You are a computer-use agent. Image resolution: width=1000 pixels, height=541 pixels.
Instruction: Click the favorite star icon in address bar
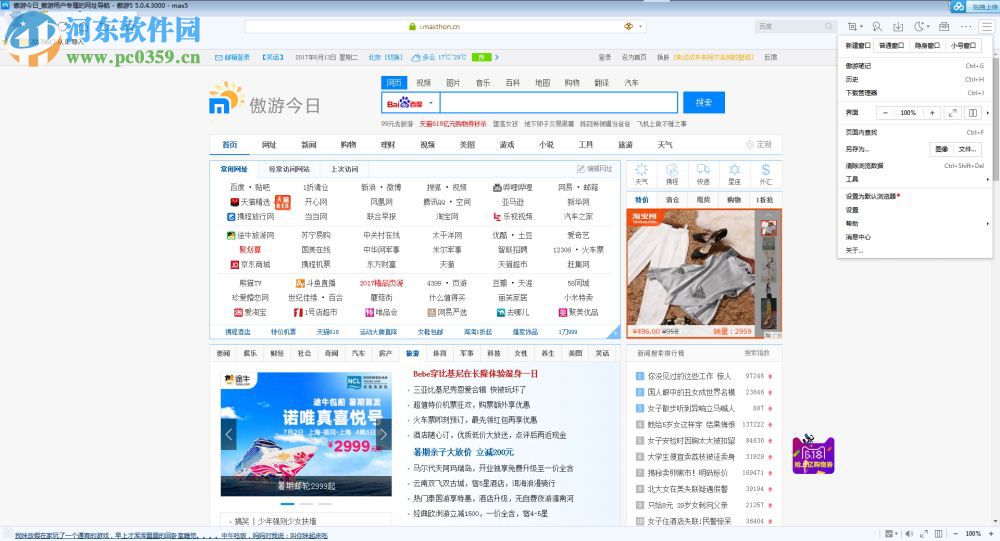click(x=628, y=26)
